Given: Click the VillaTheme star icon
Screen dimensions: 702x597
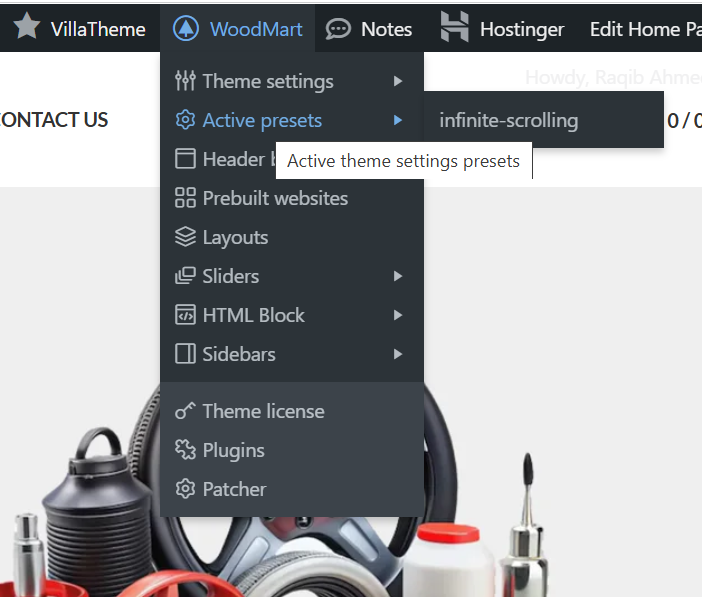Looking at the screenshot, I should click(27, 26).
